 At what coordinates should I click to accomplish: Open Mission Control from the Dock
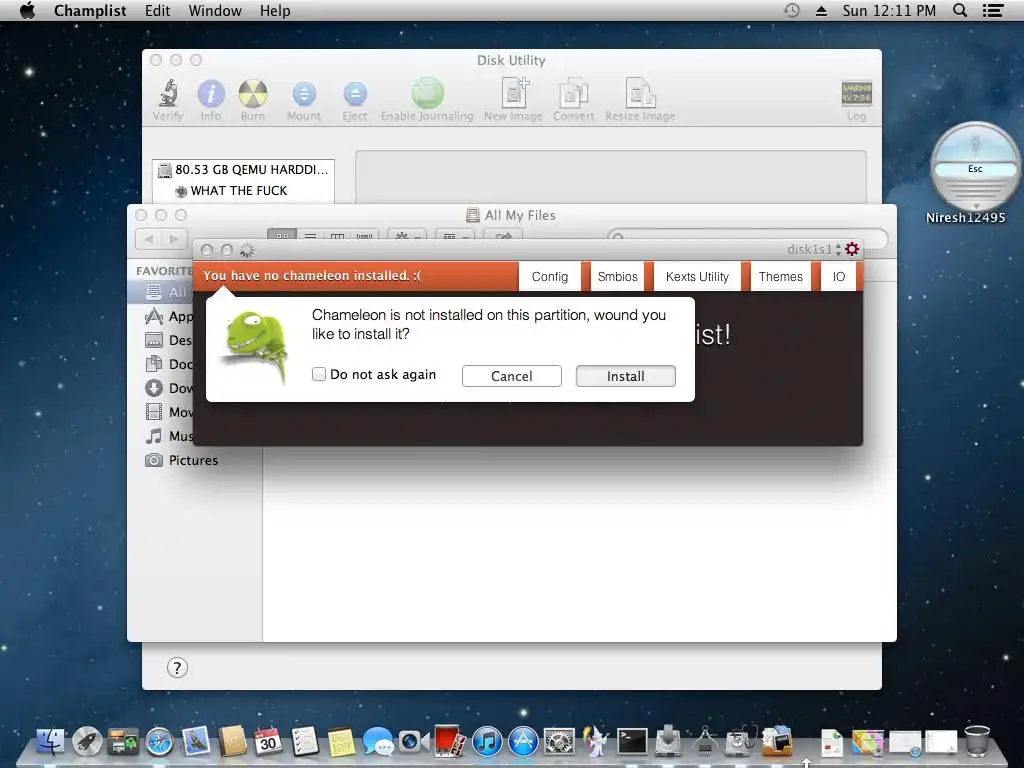pos(123,742)
